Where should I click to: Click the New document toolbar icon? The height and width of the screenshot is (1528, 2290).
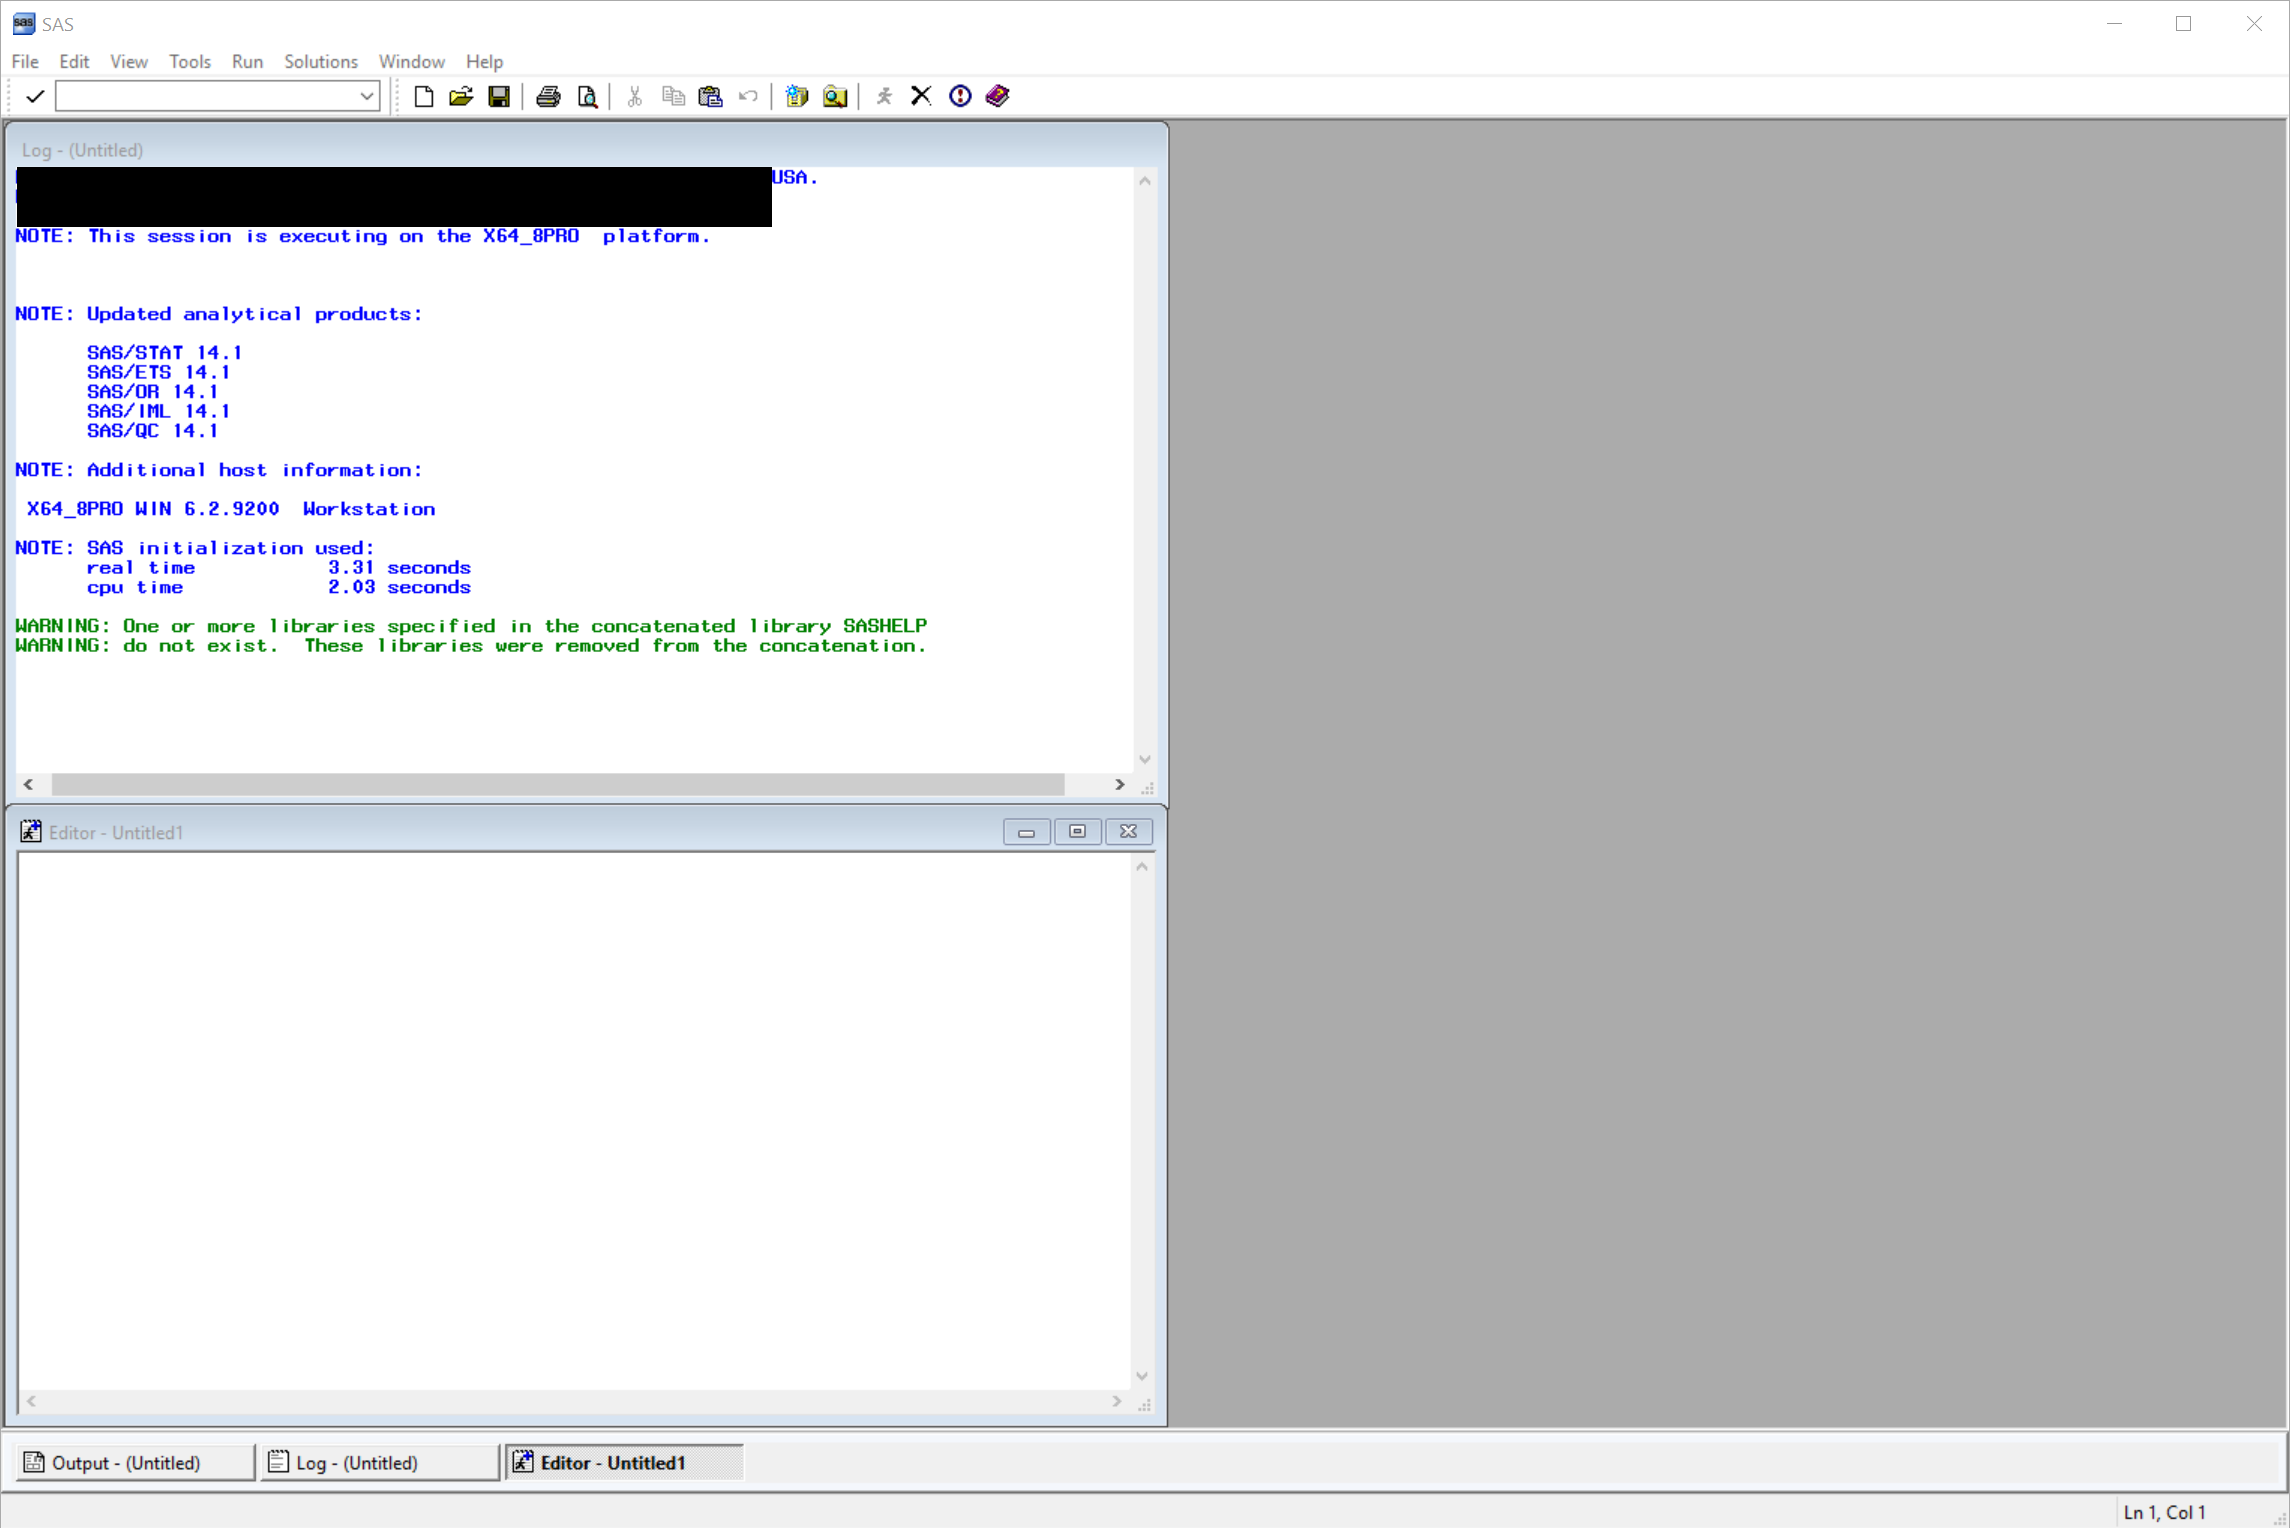[423, 96]
